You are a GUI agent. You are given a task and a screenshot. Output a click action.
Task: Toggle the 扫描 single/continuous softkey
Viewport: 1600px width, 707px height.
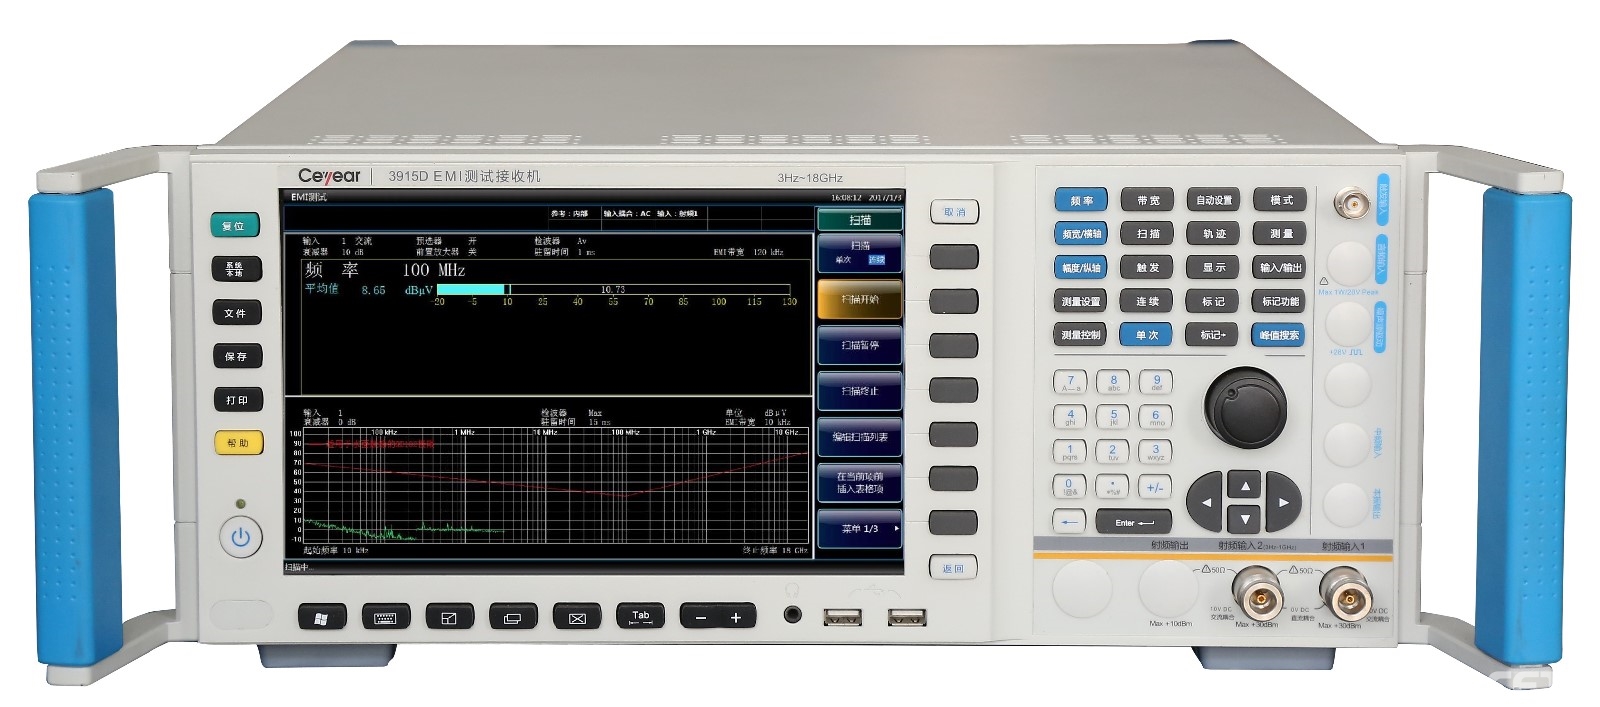point(860,253)
